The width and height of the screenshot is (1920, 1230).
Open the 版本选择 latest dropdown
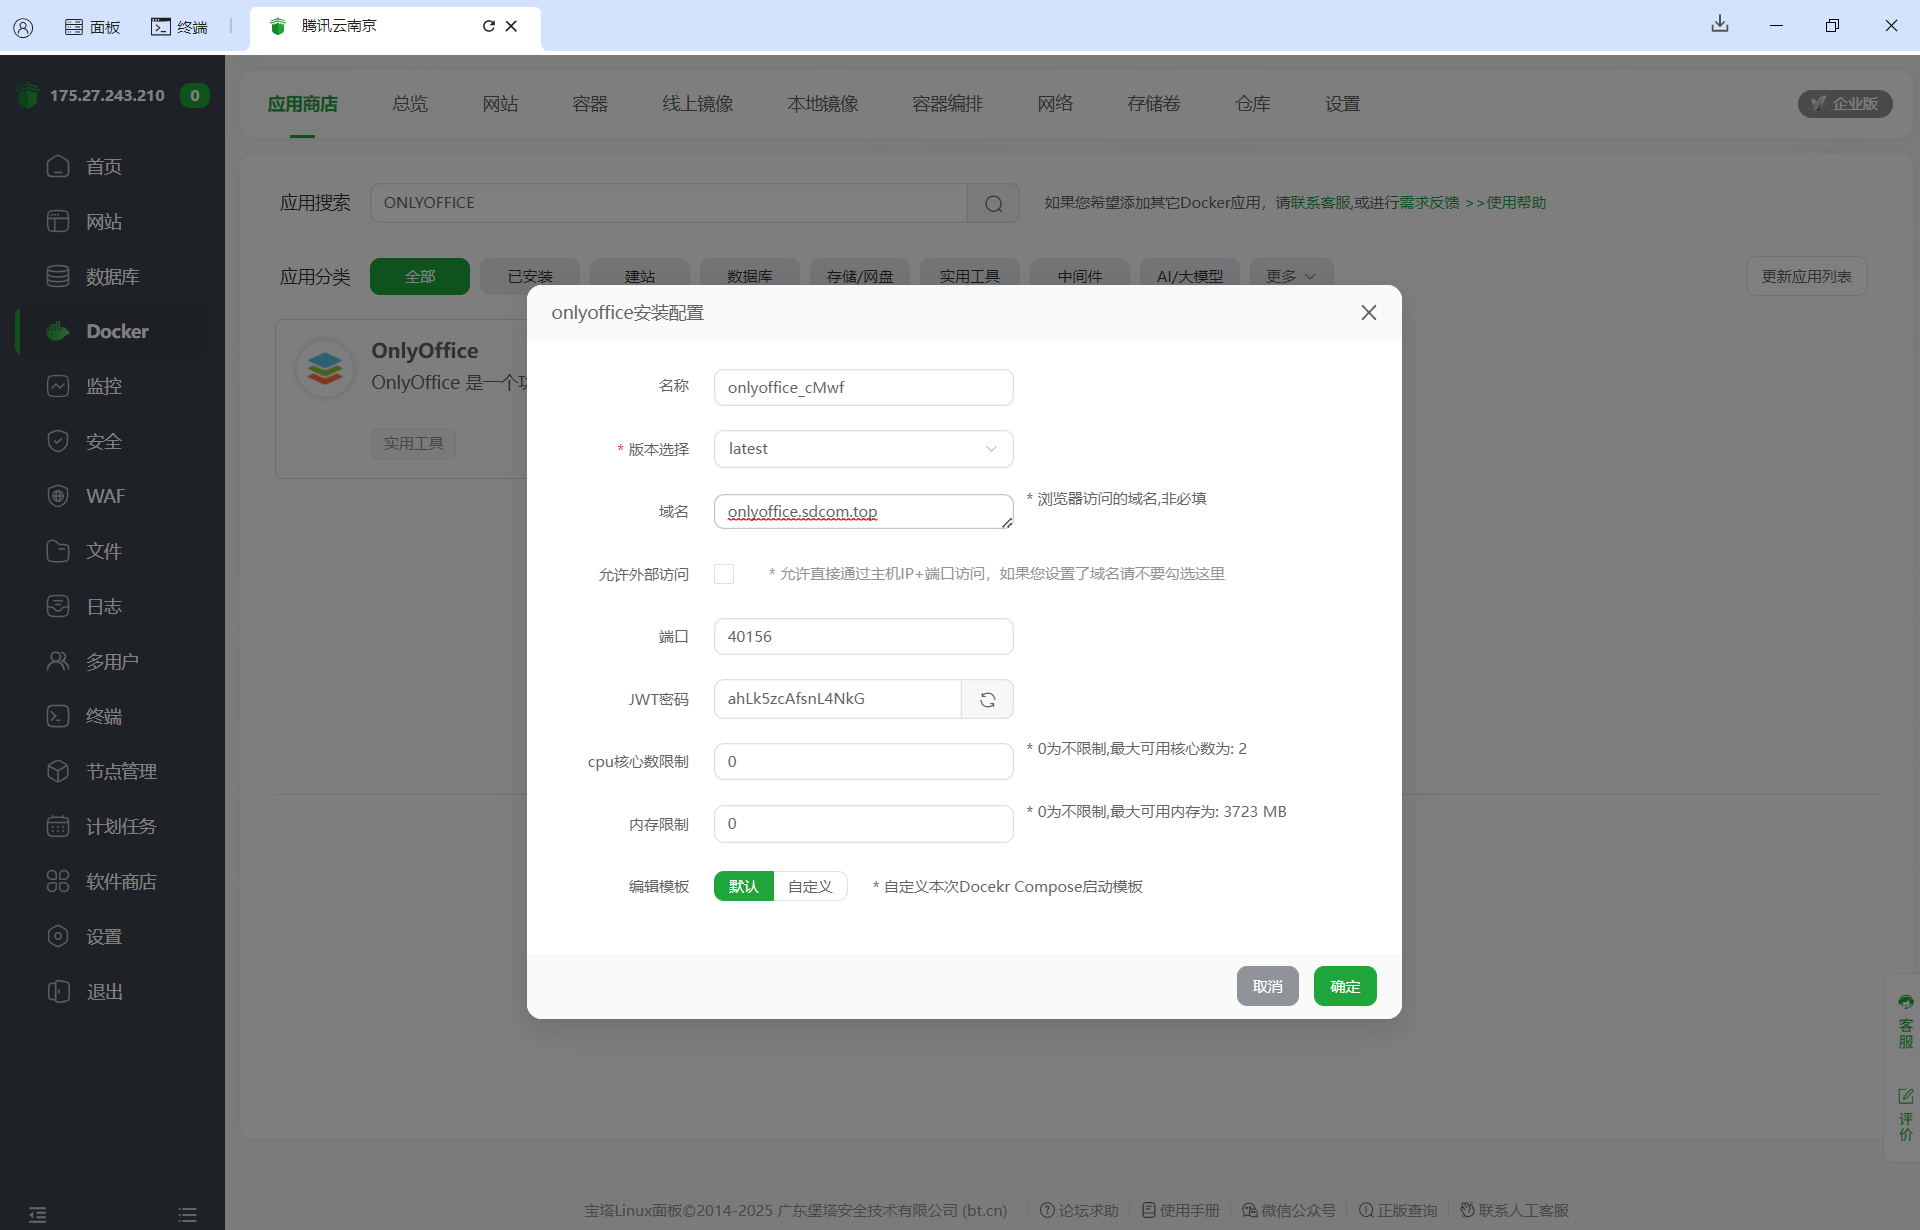coord(863,449)
